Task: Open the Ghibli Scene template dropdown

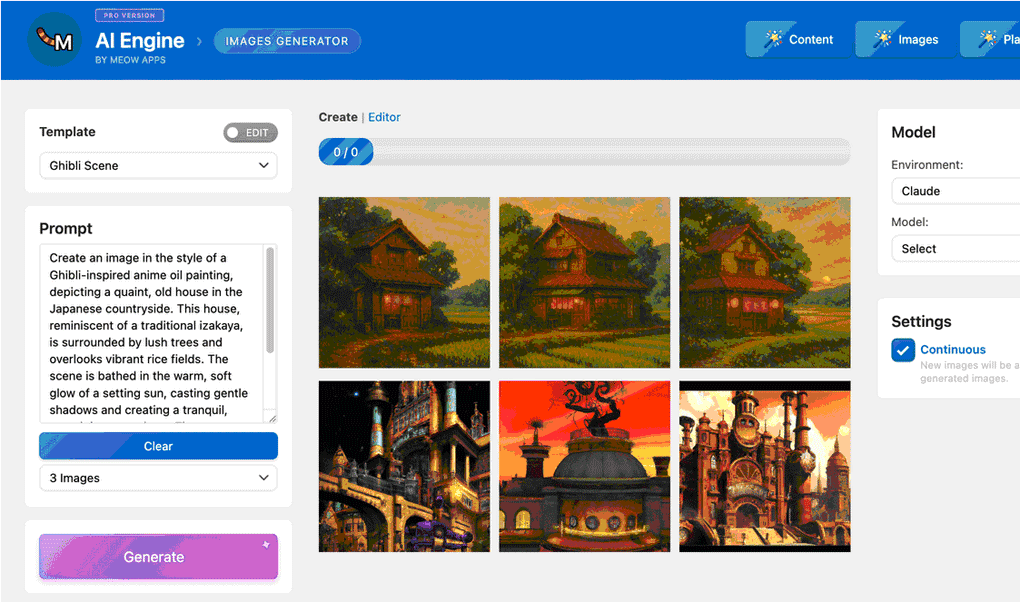Action: click(x=158, y=166)
